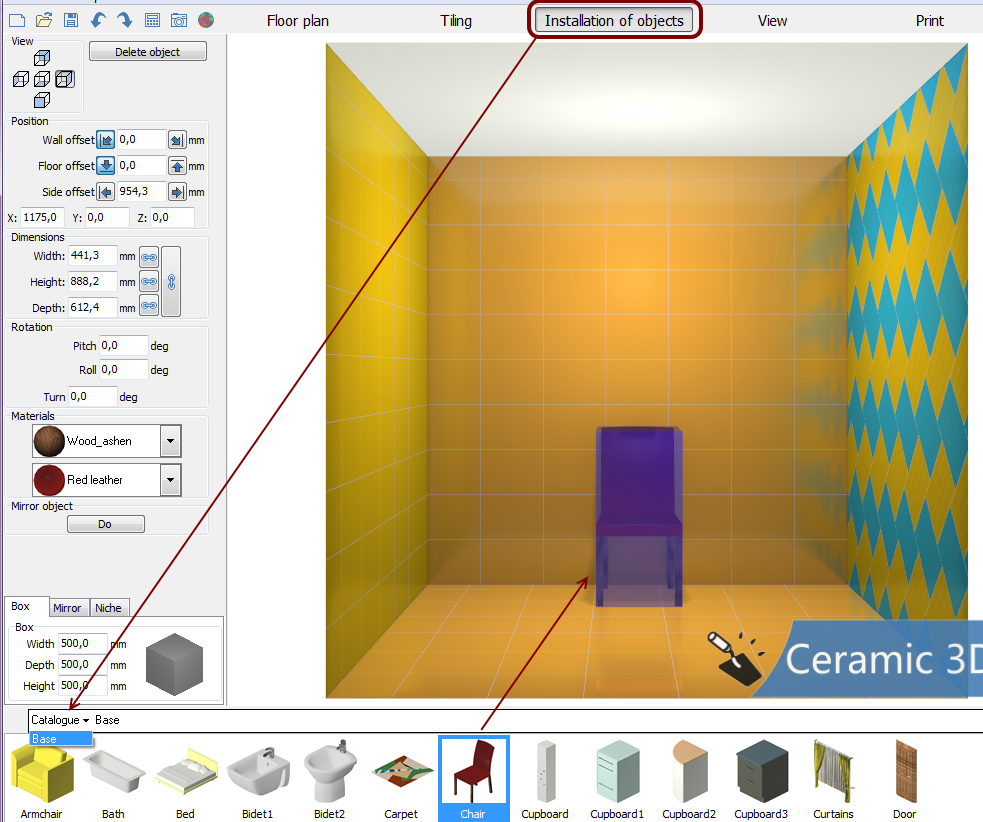Select Base in the catalogue list
The image size is (983, 822).
coord(61,739)
